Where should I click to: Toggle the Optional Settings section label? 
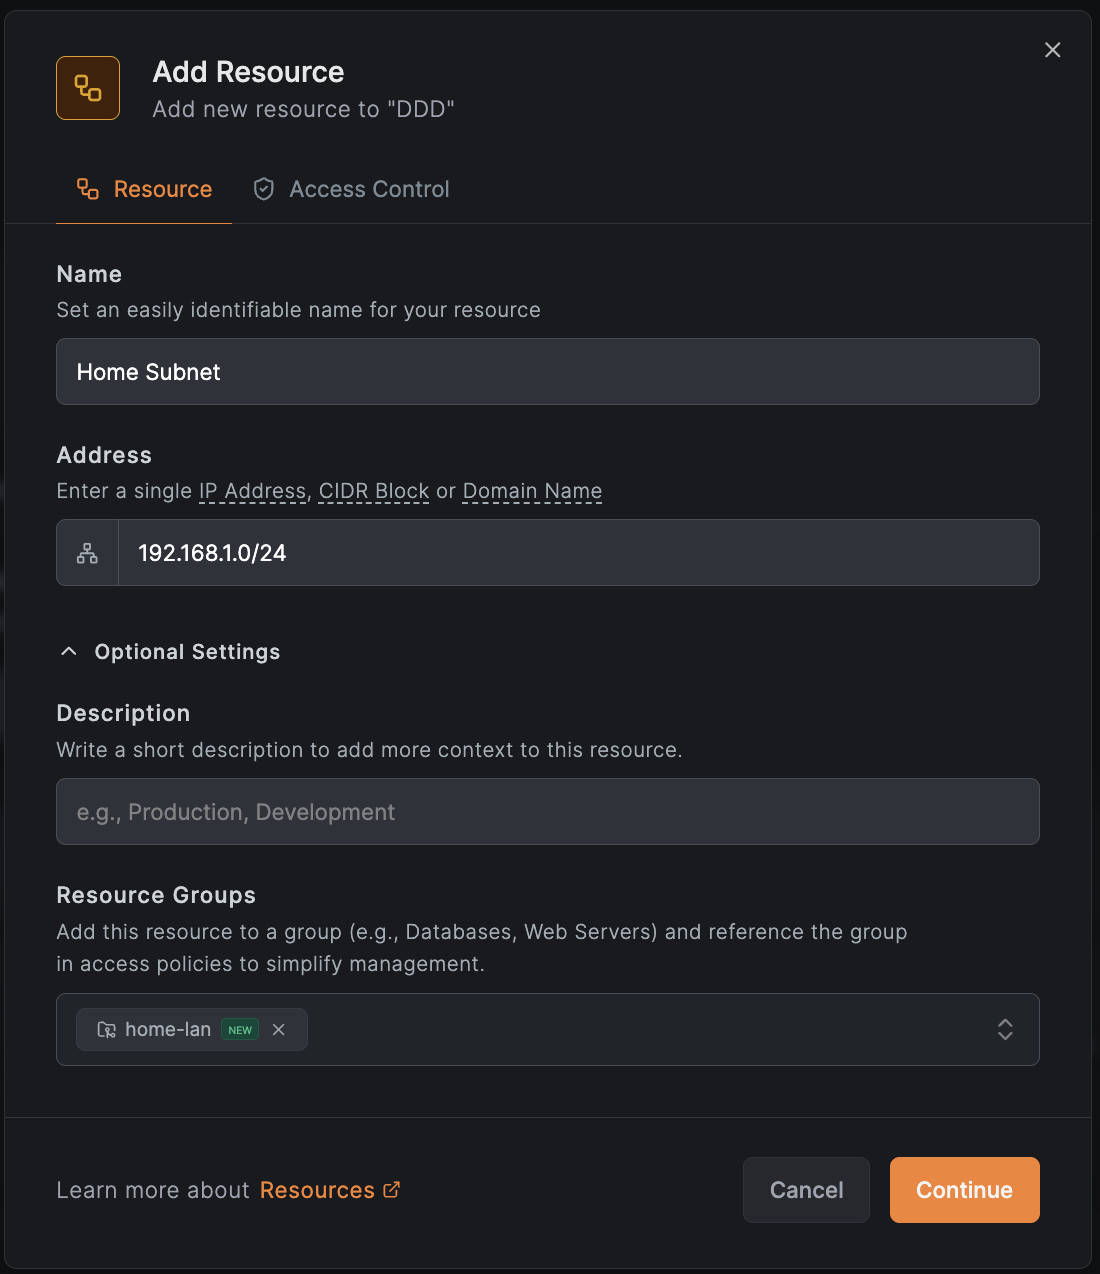click(x=187, y=652)
